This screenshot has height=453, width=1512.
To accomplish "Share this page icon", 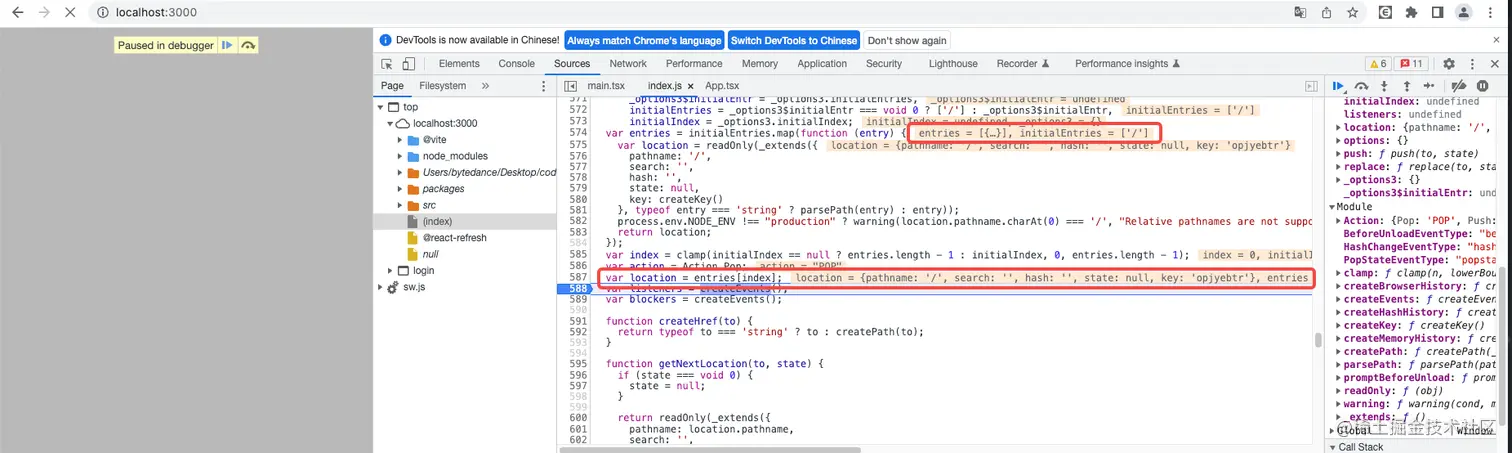I will 1326,13.
